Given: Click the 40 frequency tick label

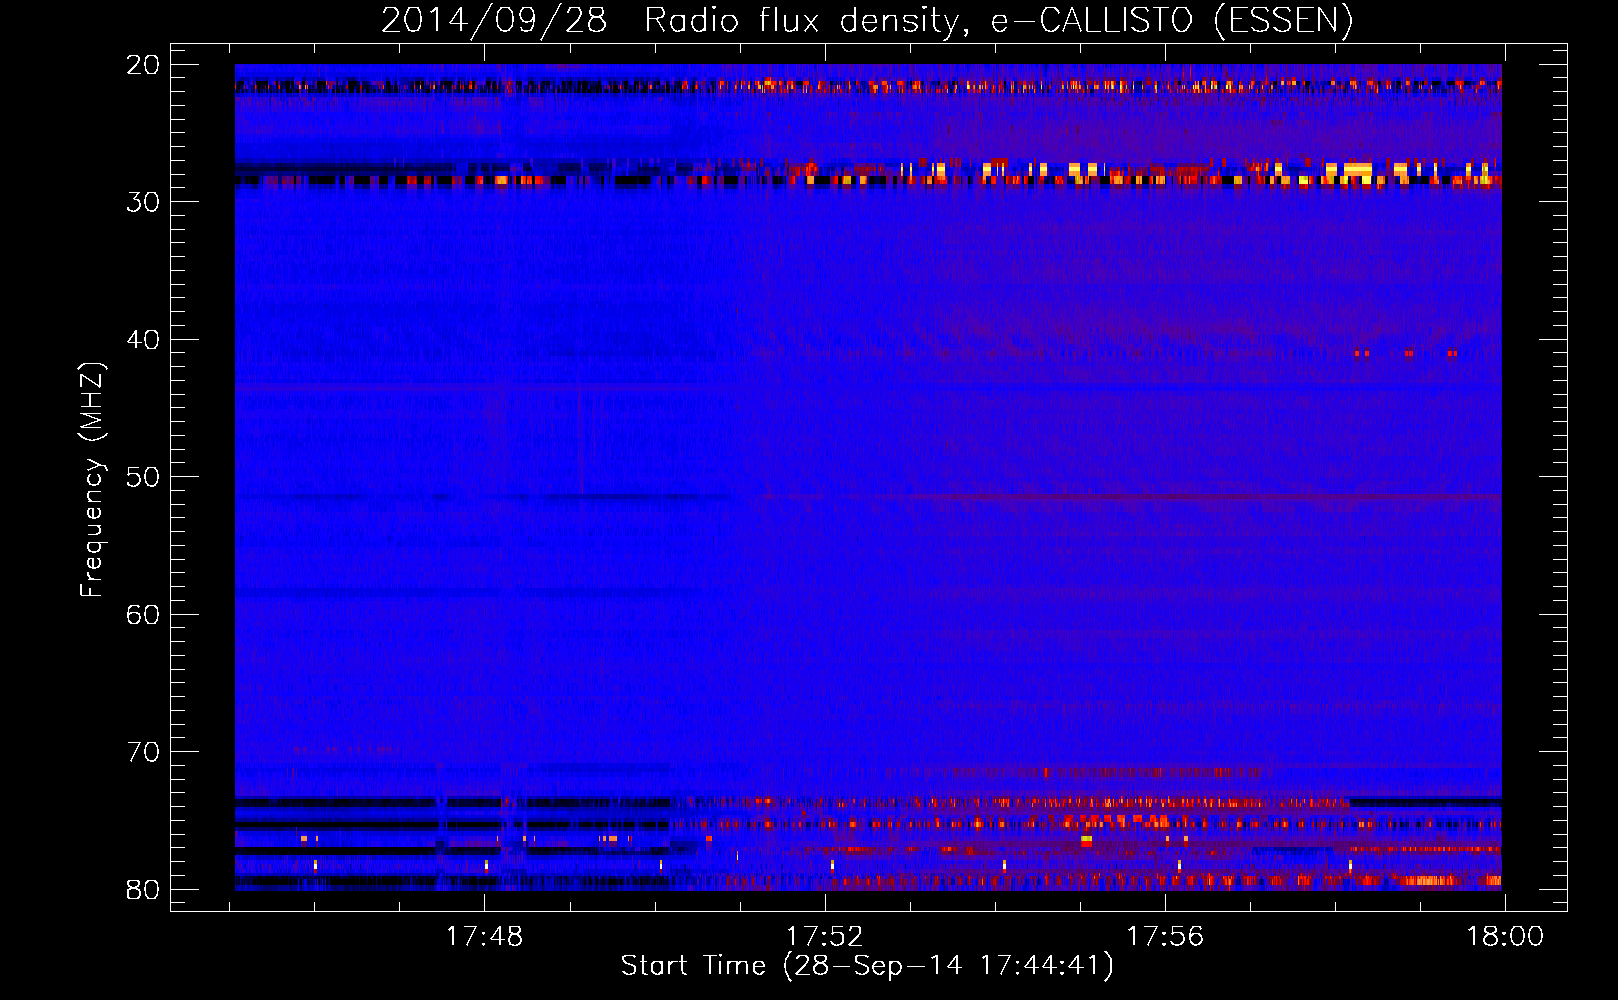Looking at the screenshot, I should (144, 340).
